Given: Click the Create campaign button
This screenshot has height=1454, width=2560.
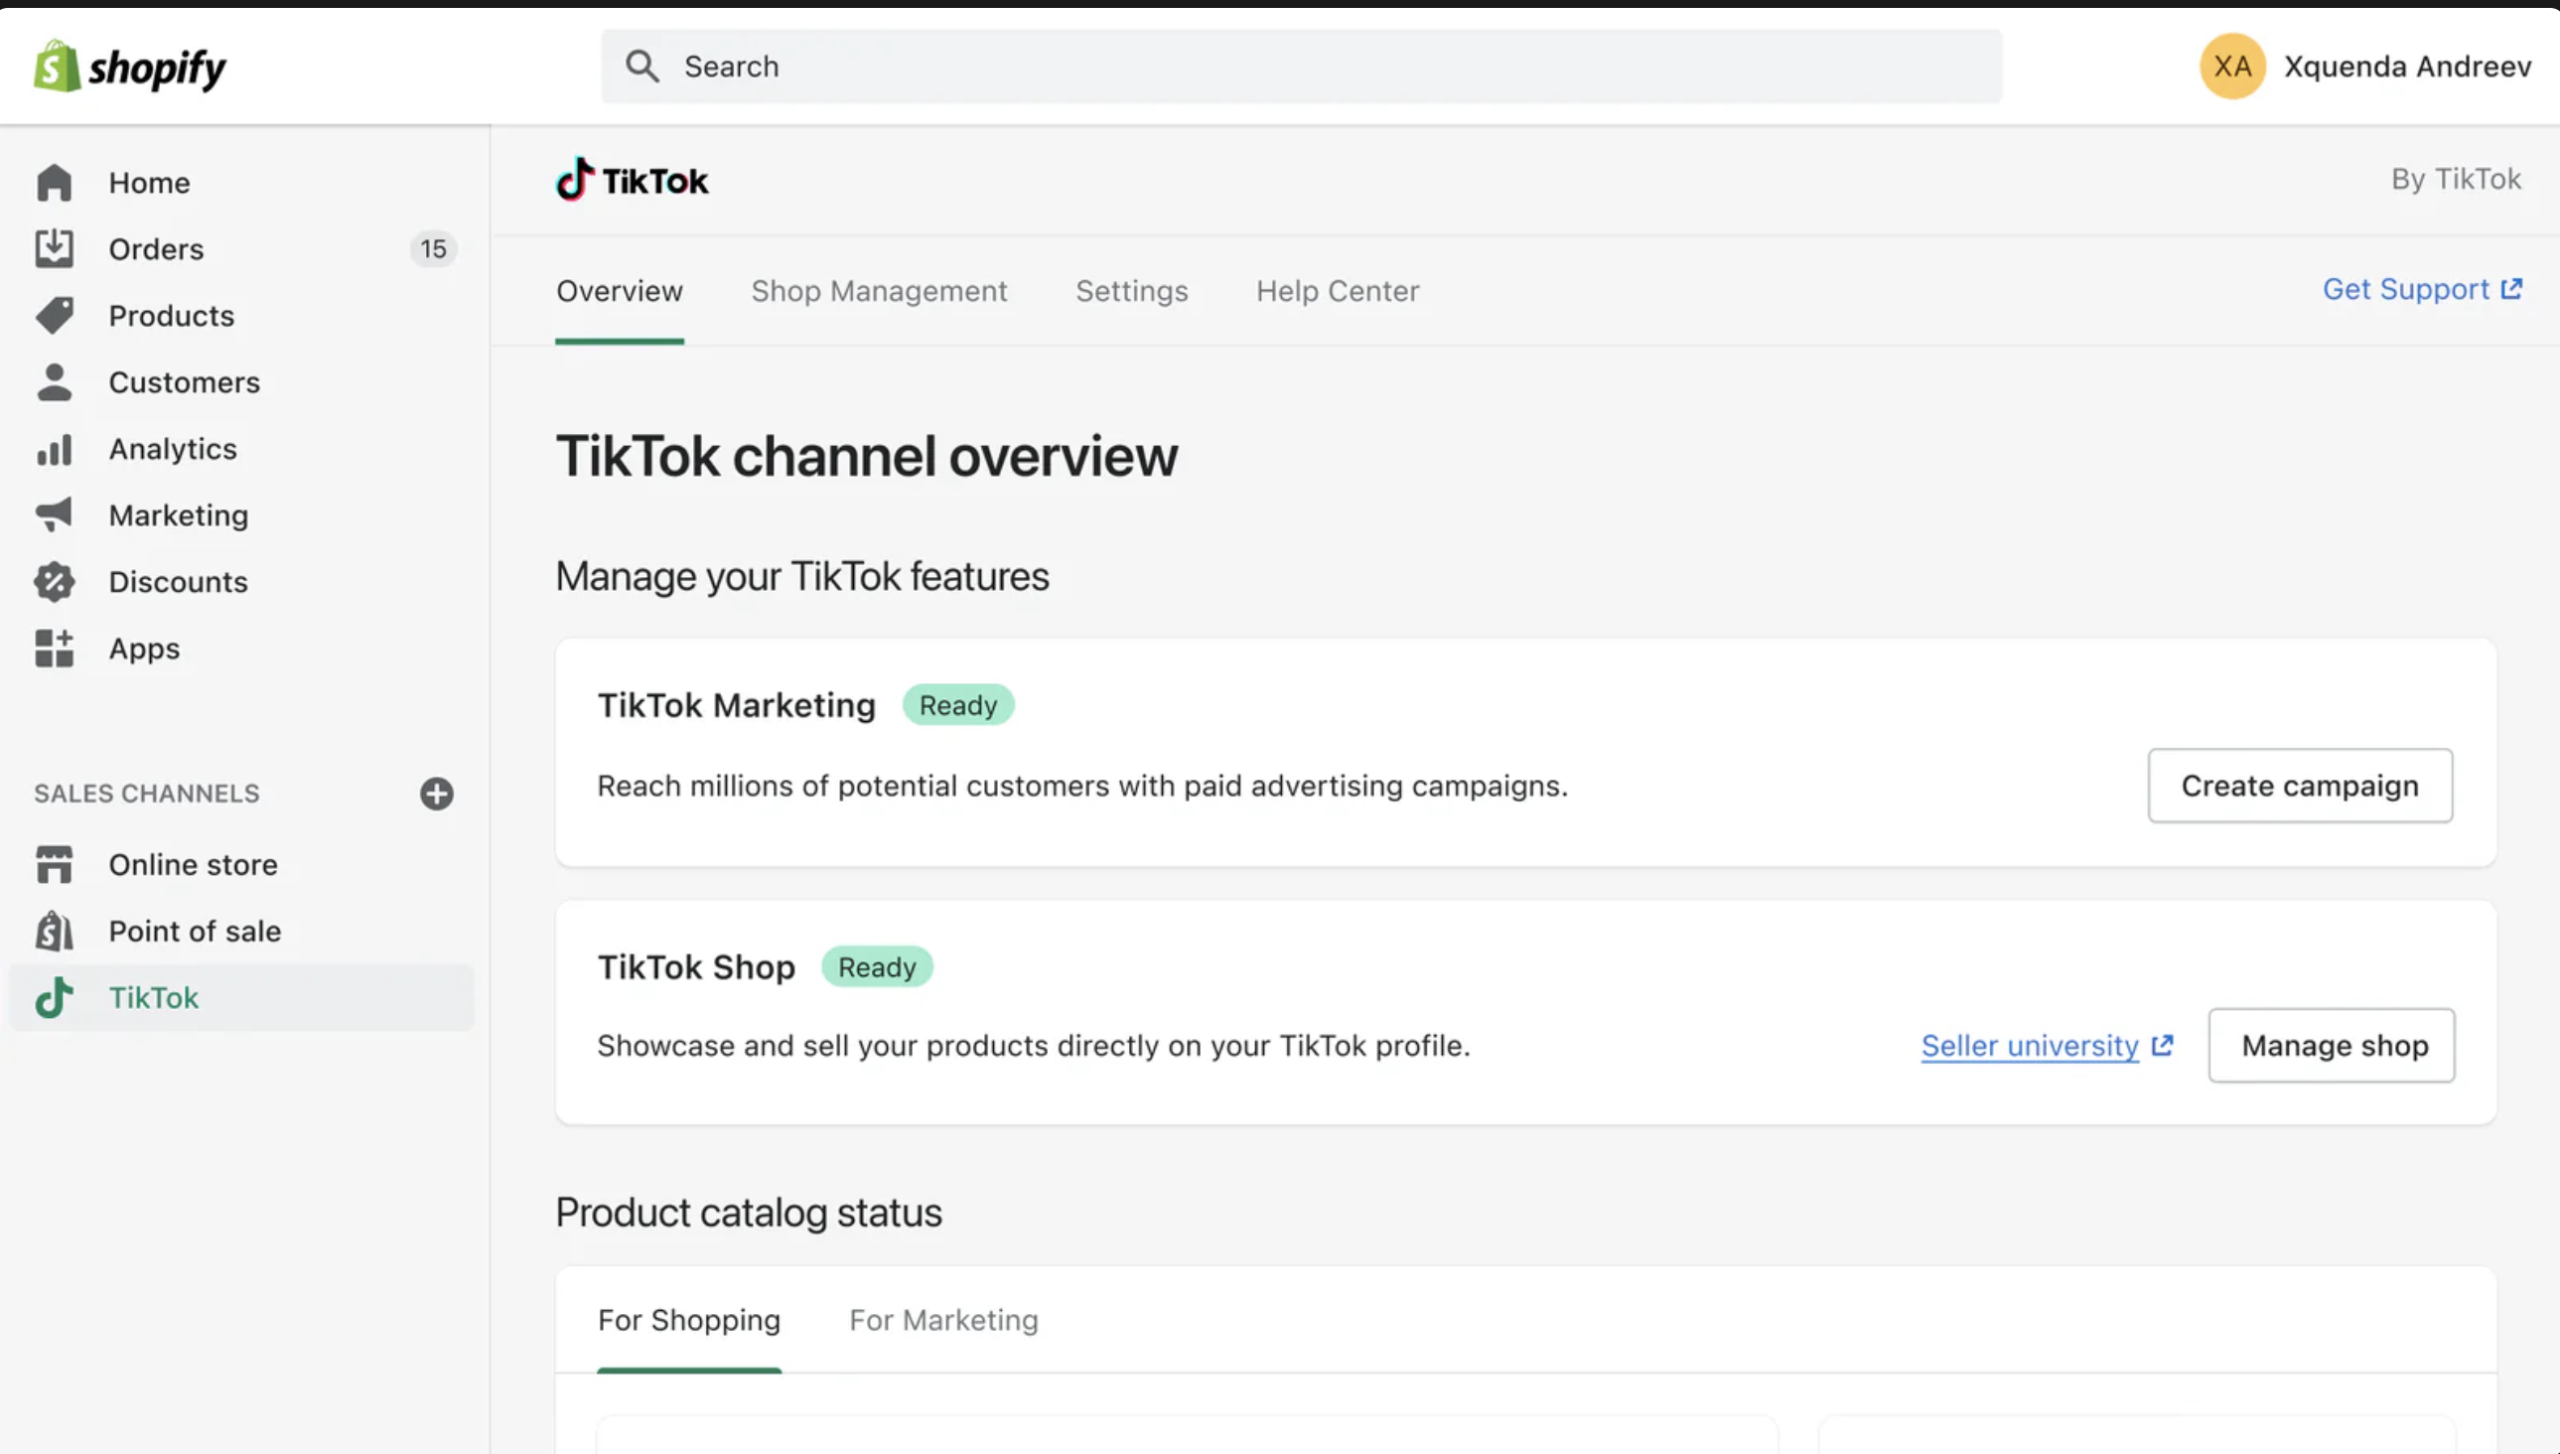Looking at the screenshot, I should pos(2299,786).
